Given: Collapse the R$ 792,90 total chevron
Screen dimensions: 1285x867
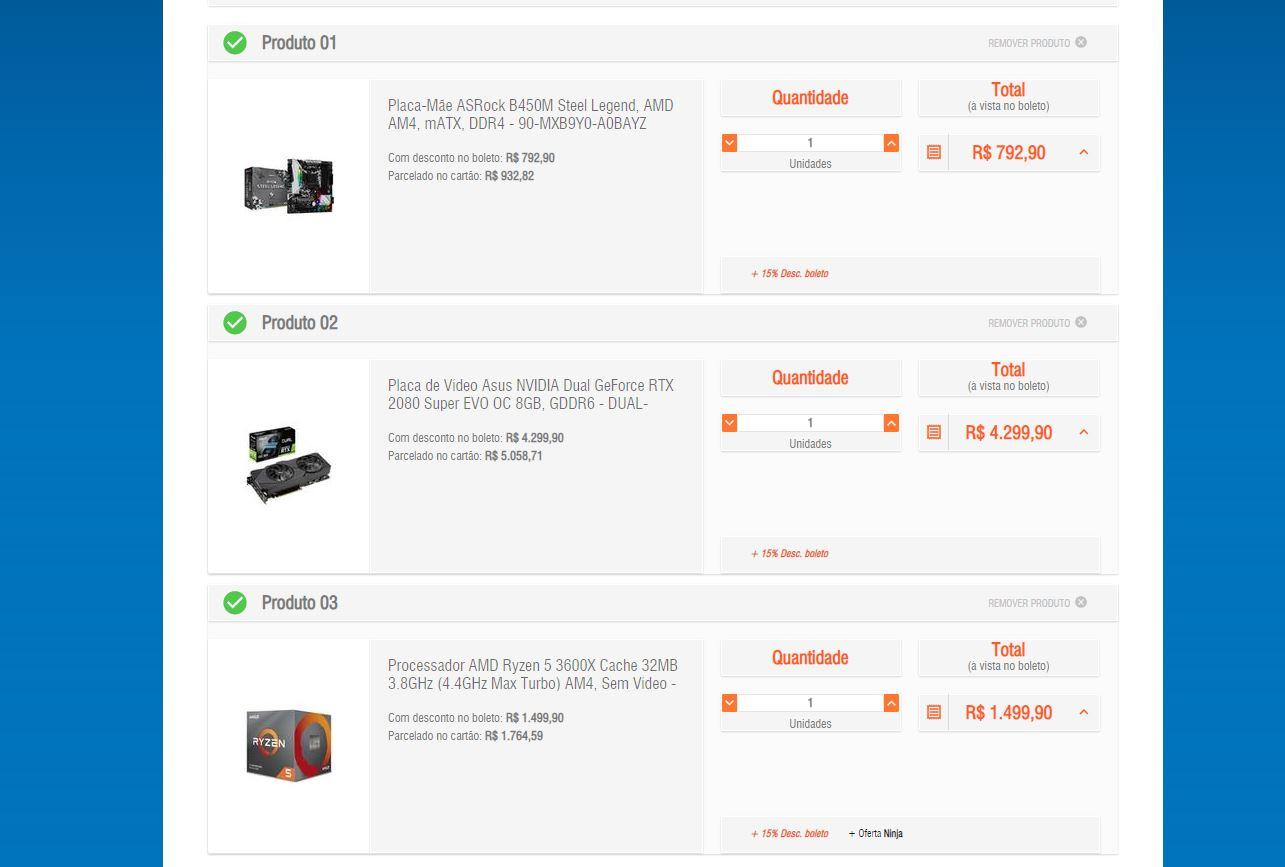Looking at the screenshot, I should [1083, 153].
